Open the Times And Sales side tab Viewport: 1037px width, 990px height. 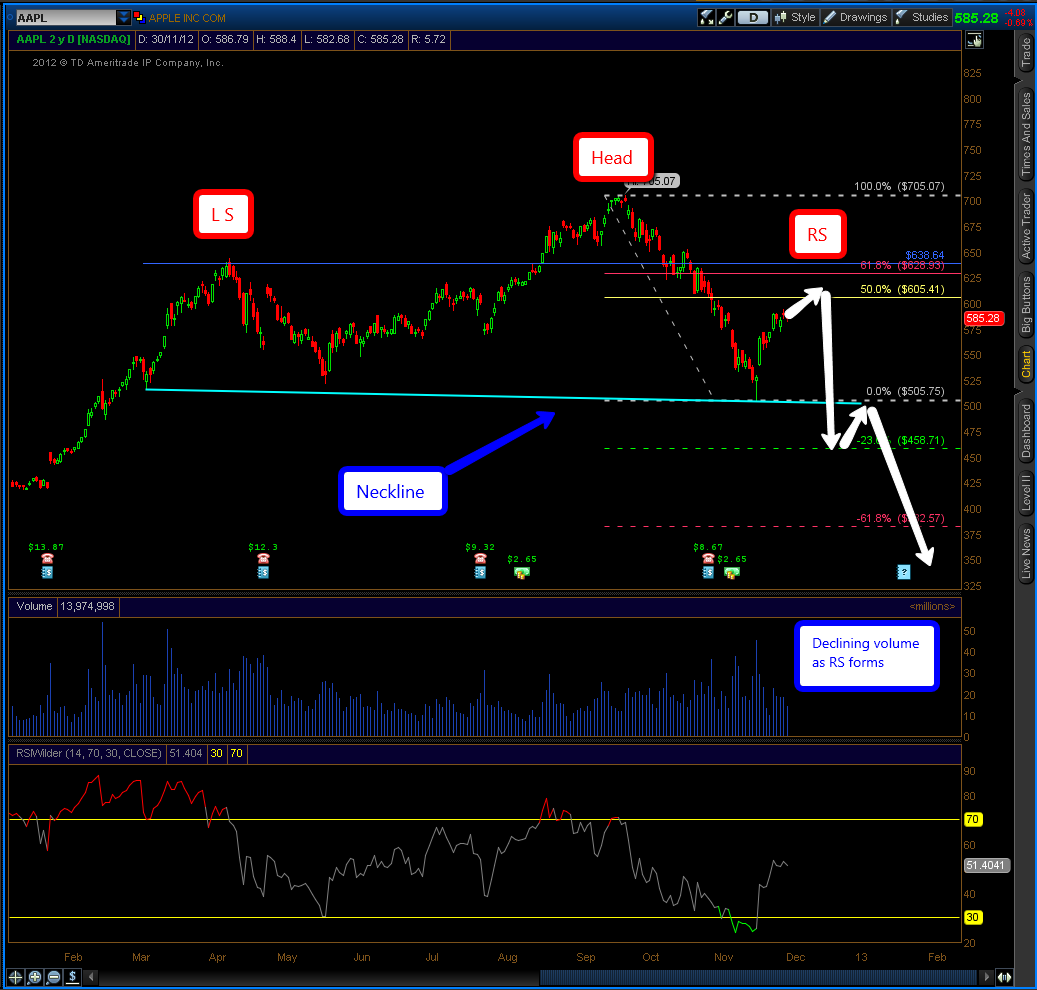tap(1026, 134)
